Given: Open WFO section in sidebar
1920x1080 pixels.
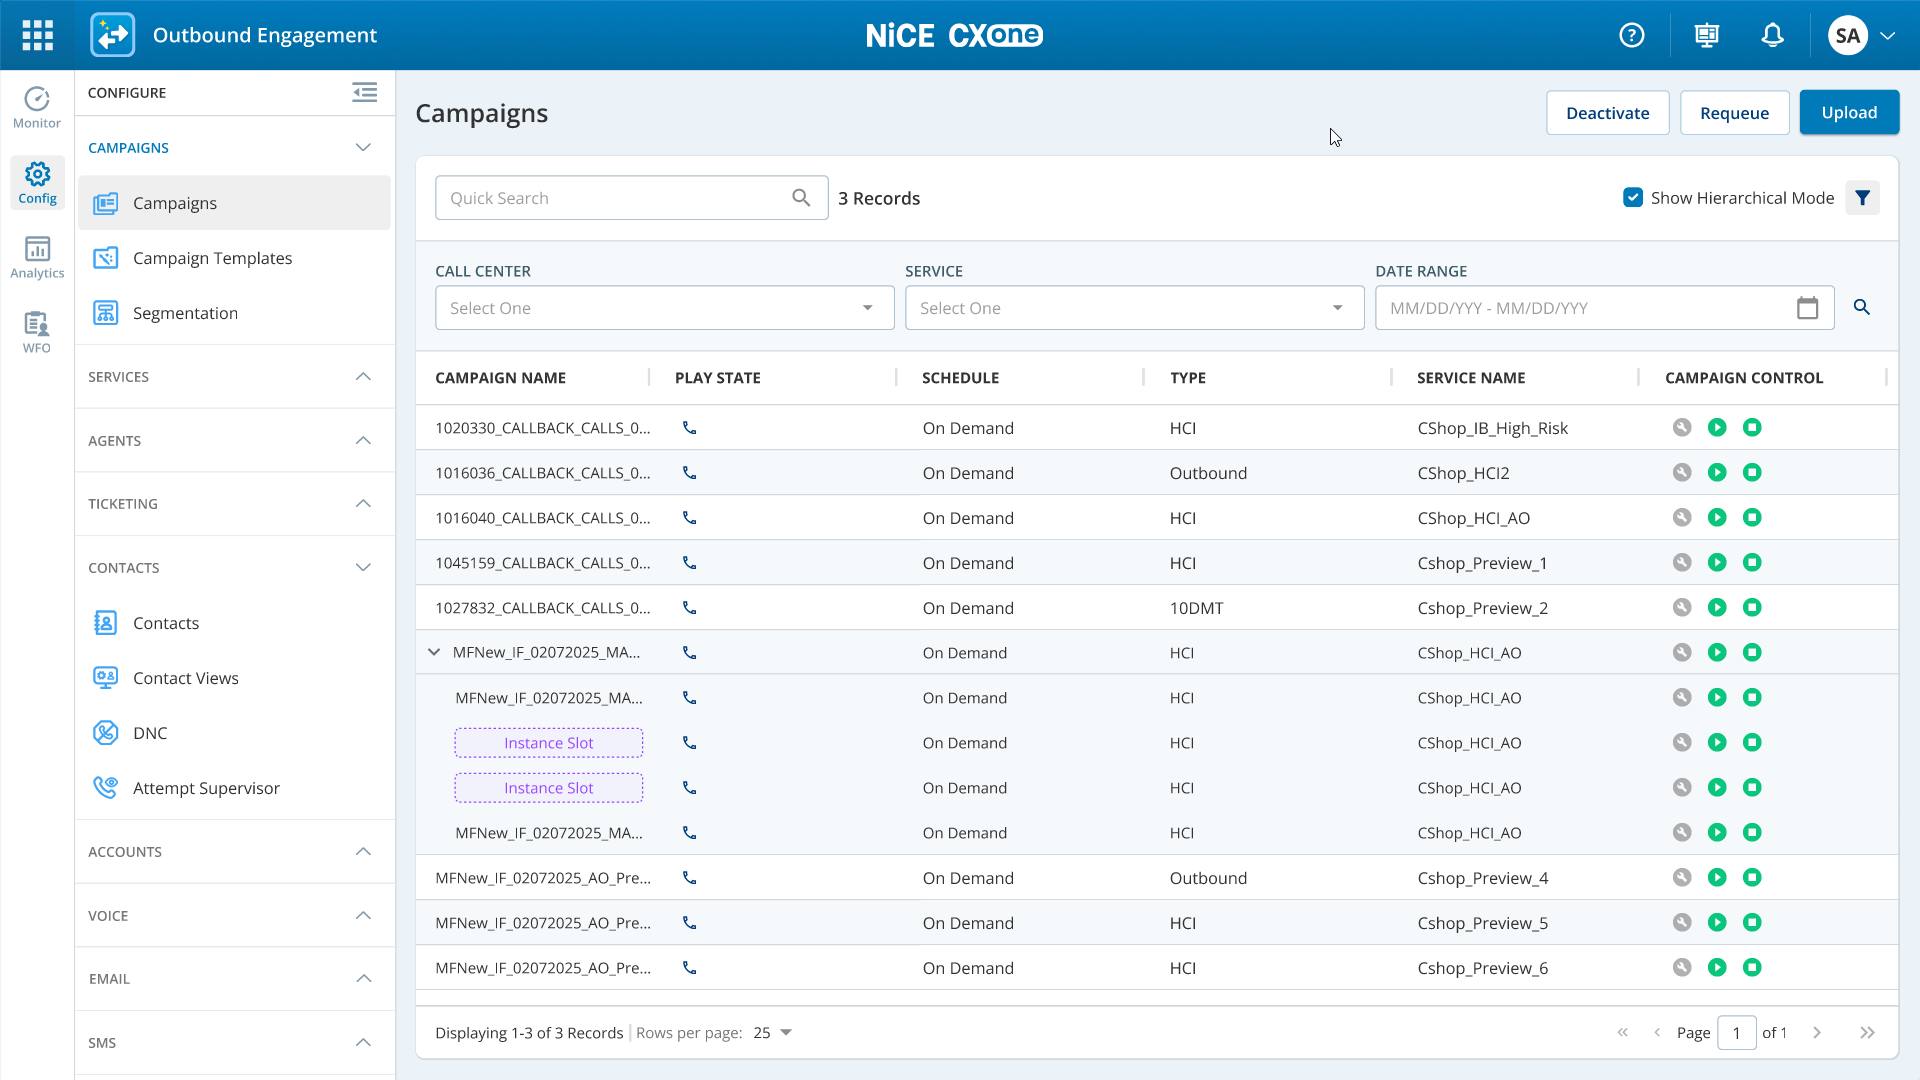Looking at the screenshot, I should [x=37, y=333].
